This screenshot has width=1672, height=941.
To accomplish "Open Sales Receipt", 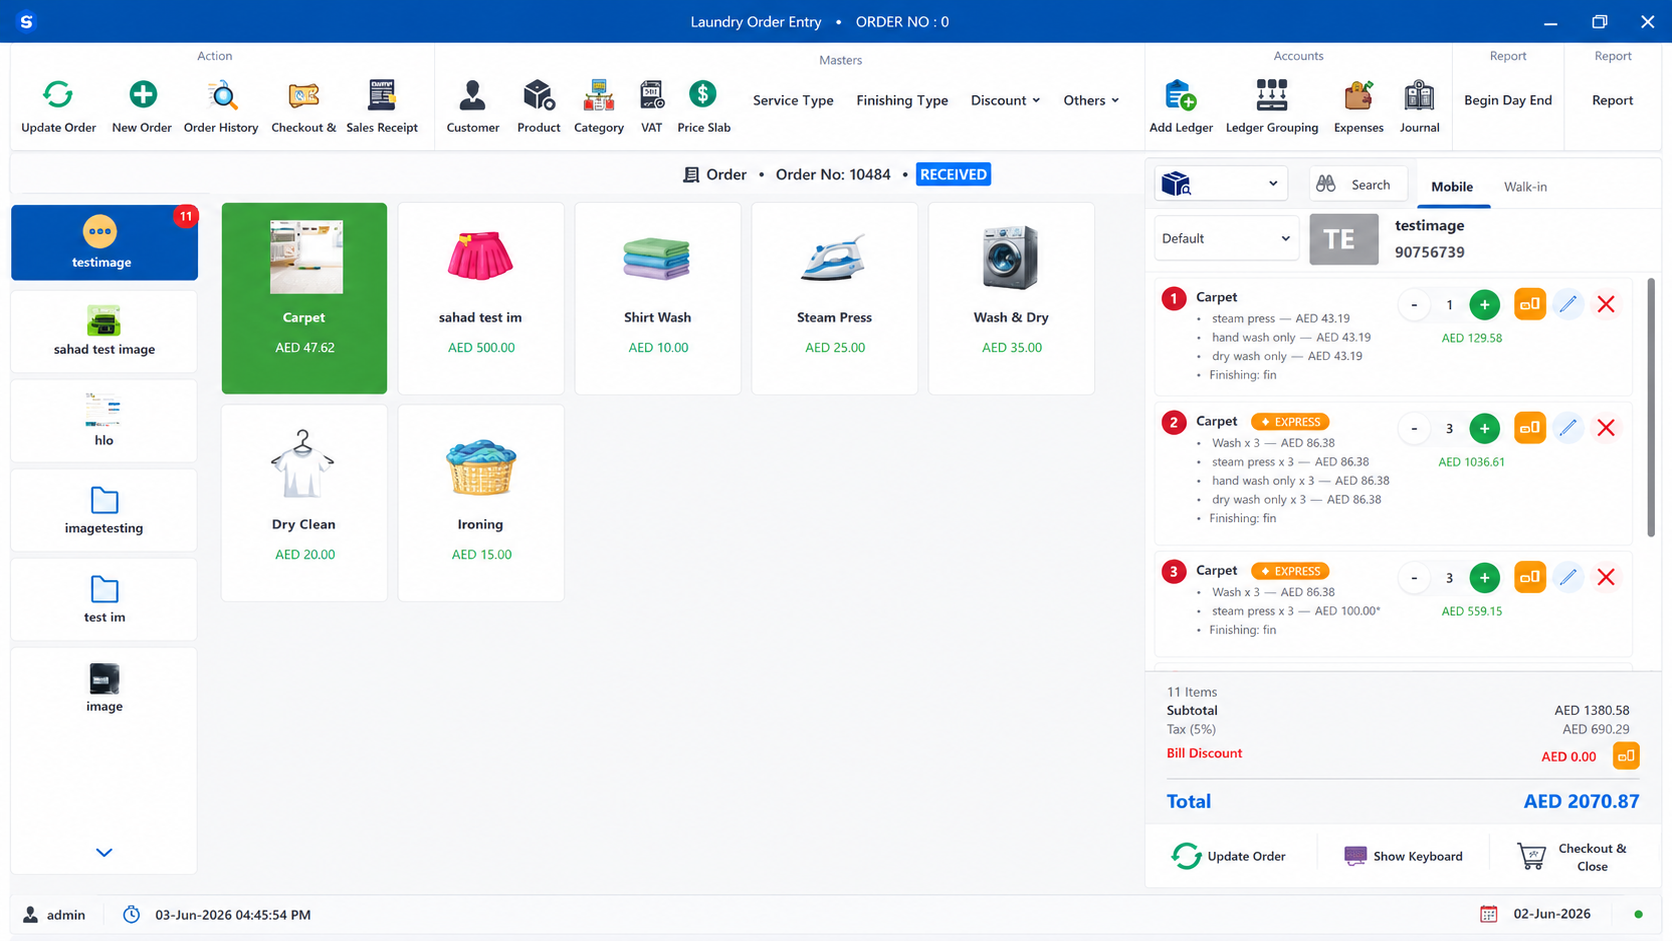I will pyautogui.click(x=382, y=107).
